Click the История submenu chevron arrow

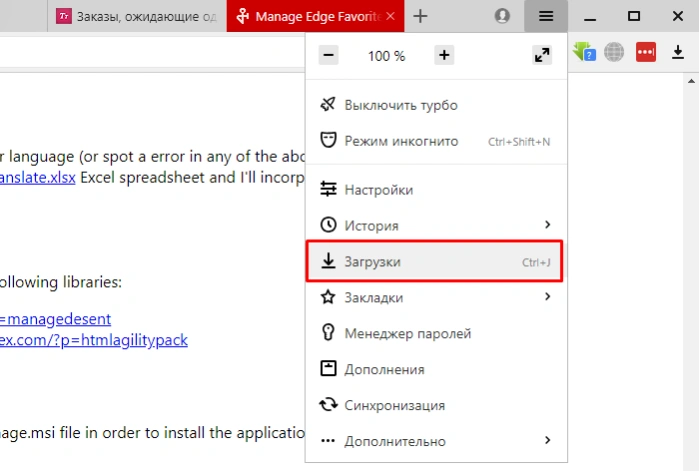coord(548,225)
